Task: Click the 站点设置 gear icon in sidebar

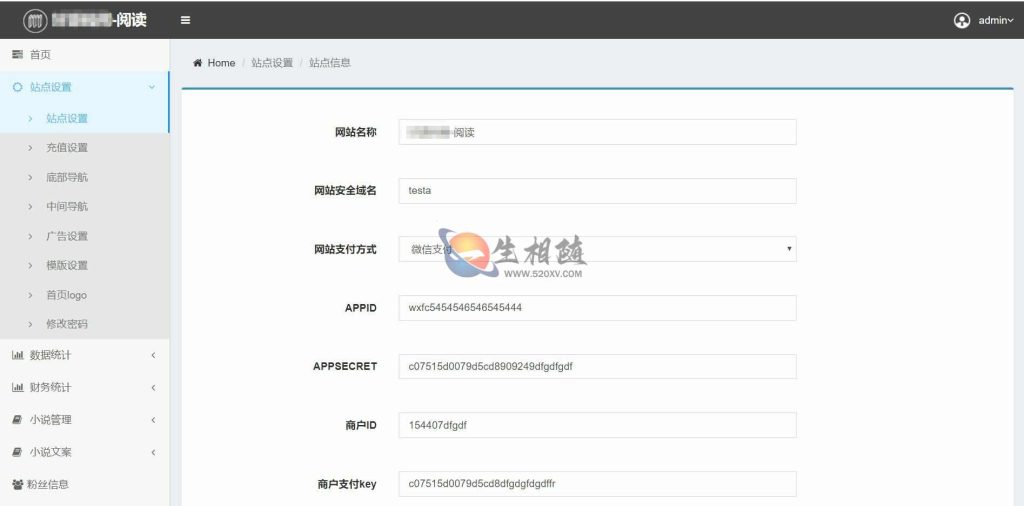Action: (18, 87)
